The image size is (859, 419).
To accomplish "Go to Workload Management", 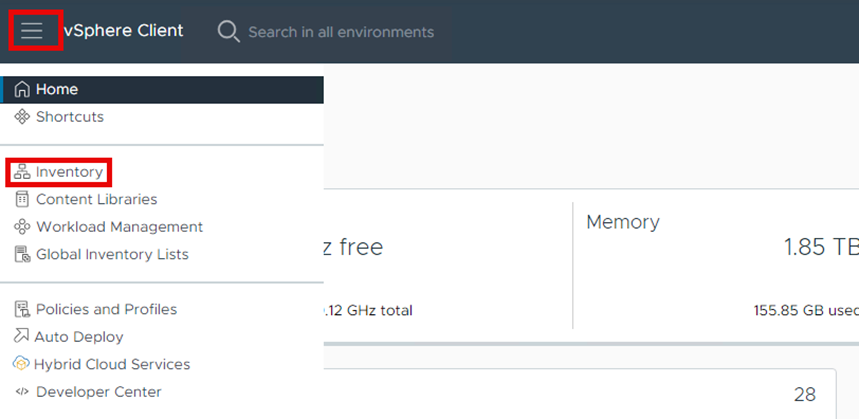I will pos(119,227).
